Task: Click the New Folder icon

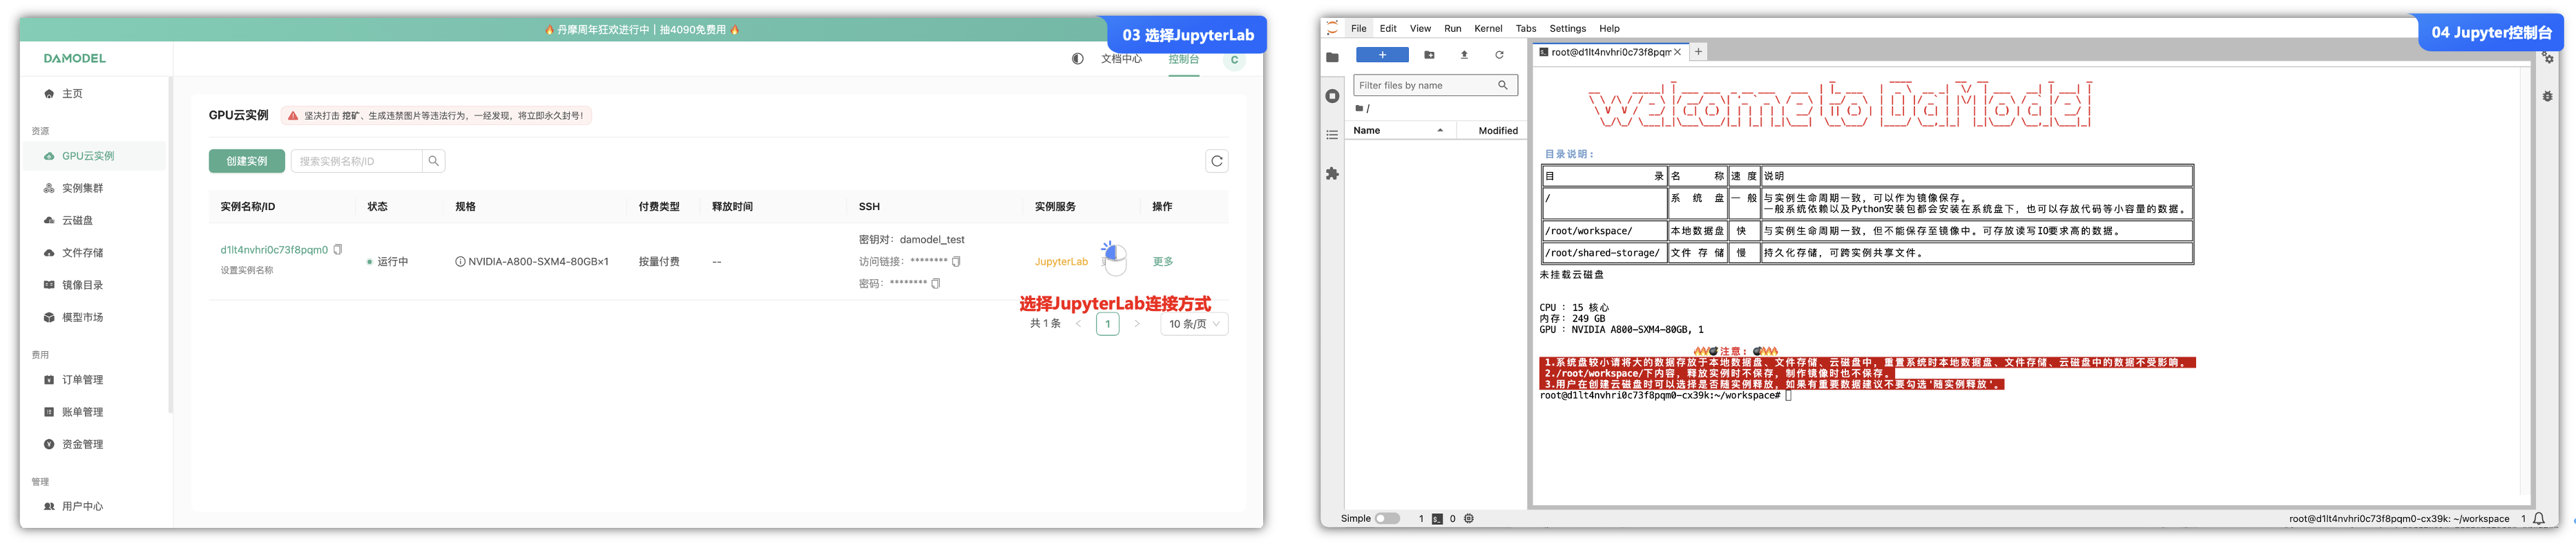Action: click(1429, 55)
